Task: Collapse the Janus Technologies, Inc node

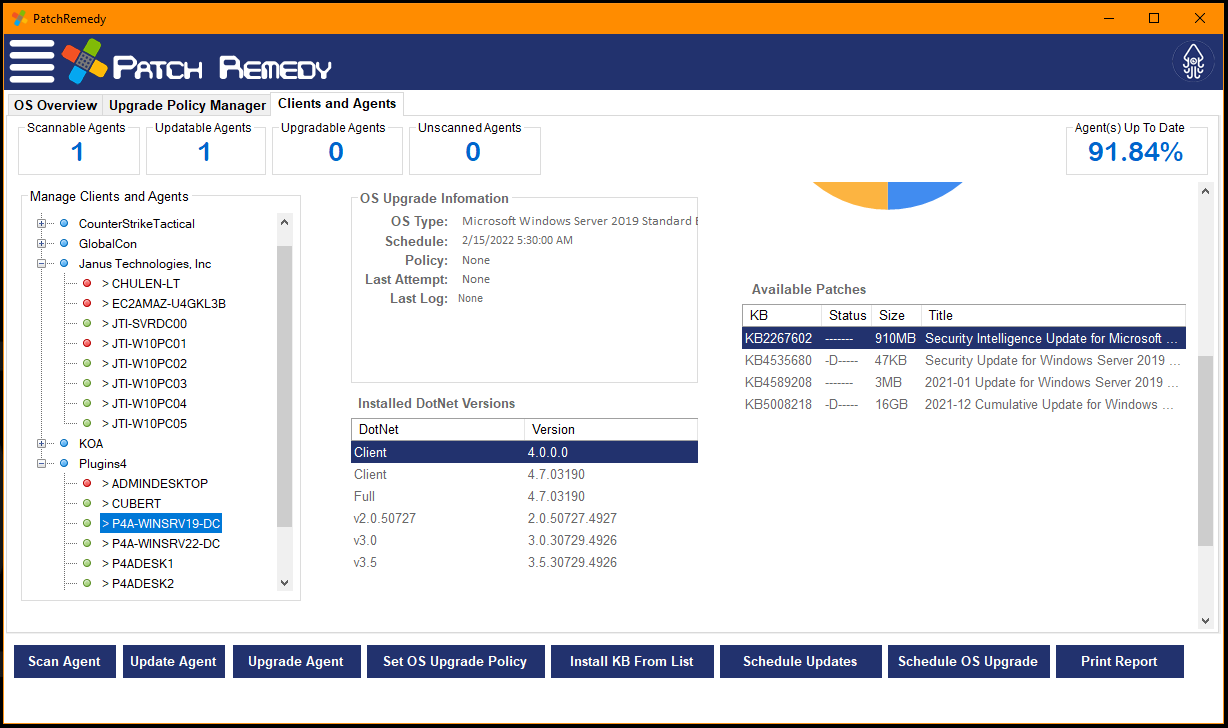Action: point(40,263)
